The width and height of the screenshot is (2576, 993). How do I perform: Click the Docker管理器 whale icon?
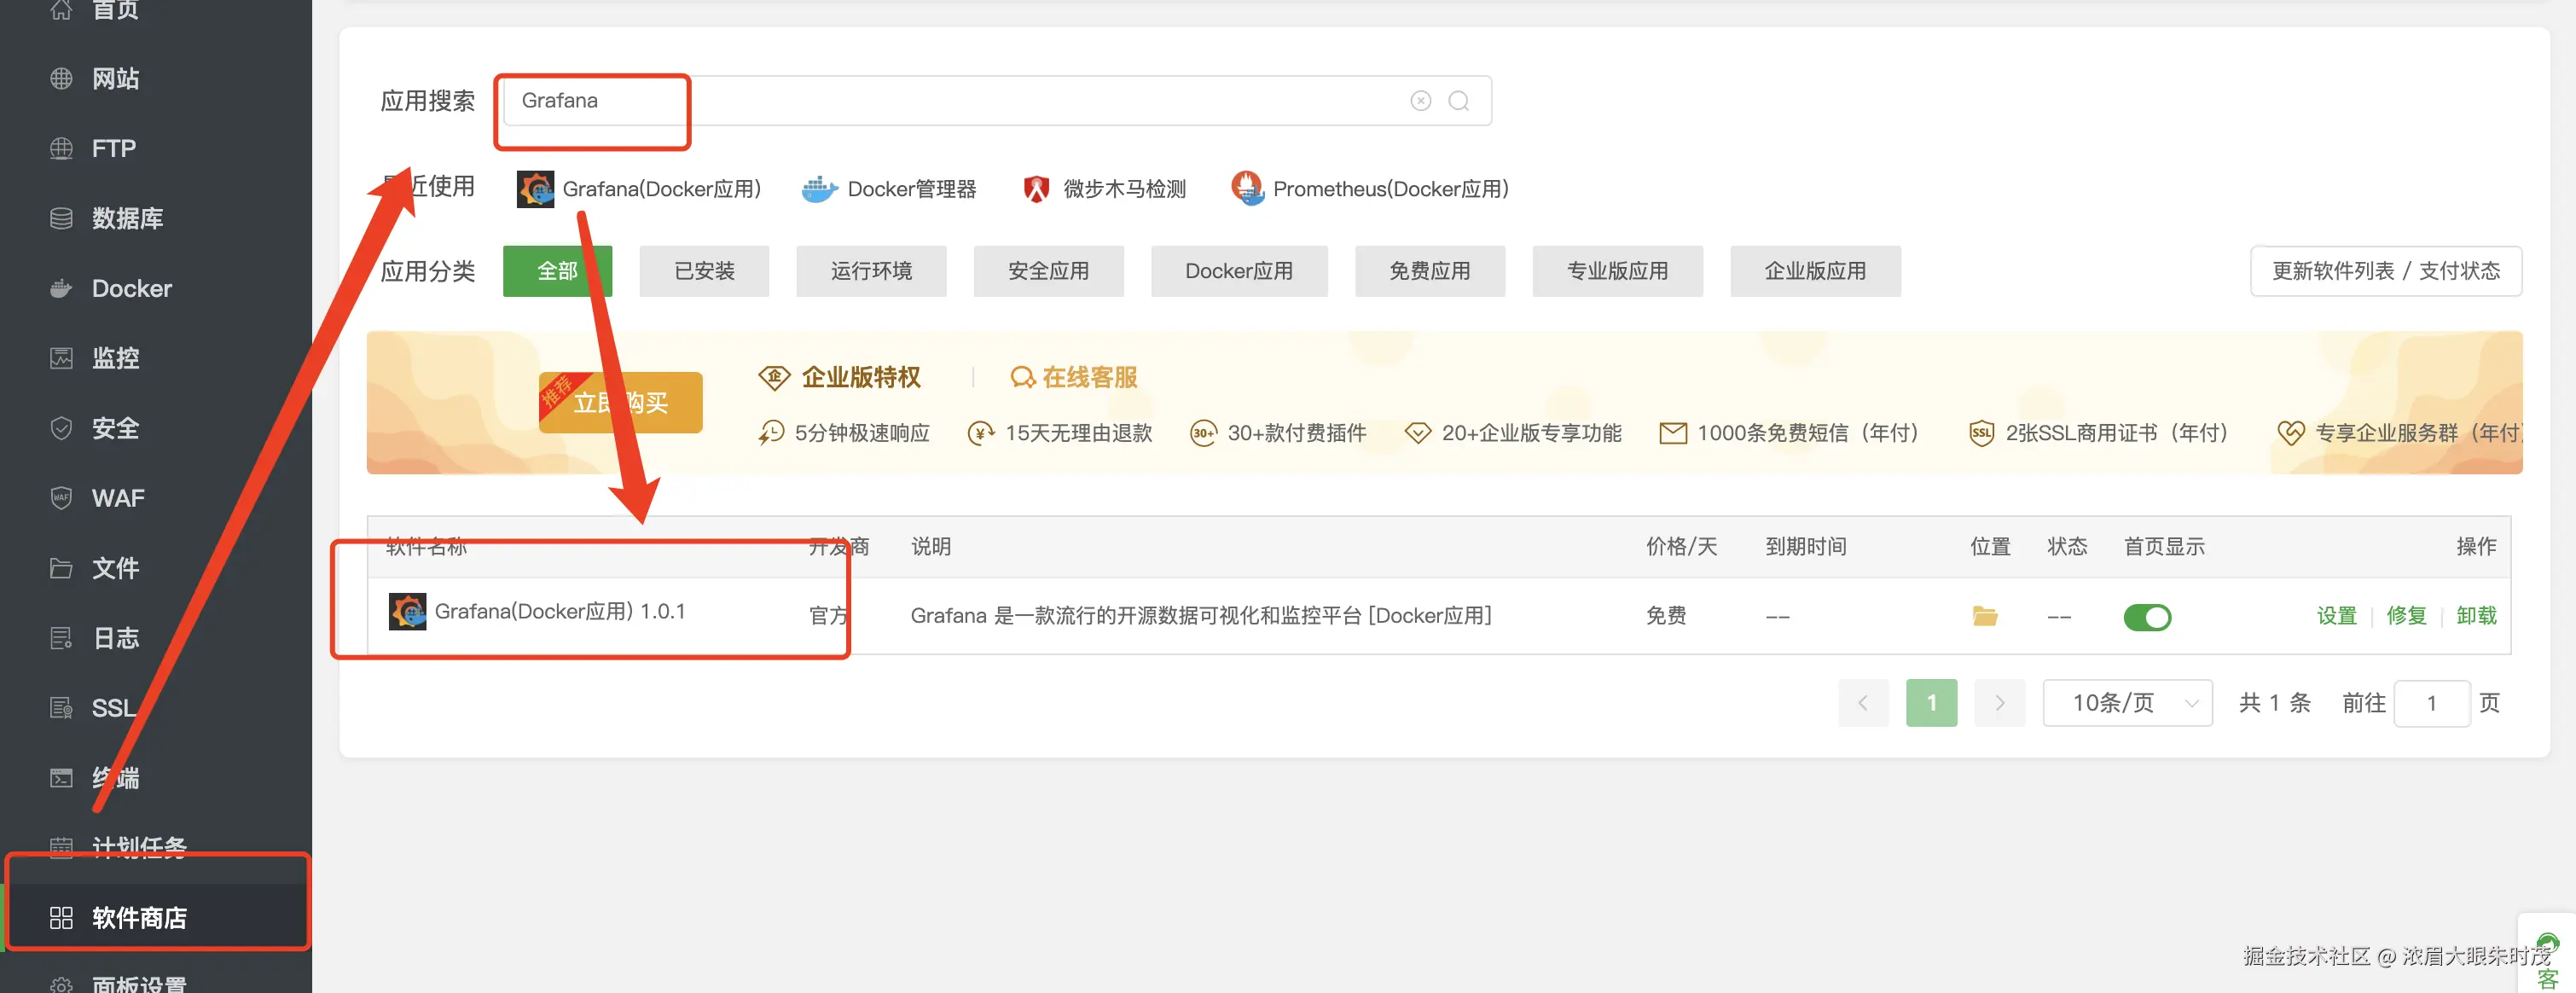click(819, 189)
